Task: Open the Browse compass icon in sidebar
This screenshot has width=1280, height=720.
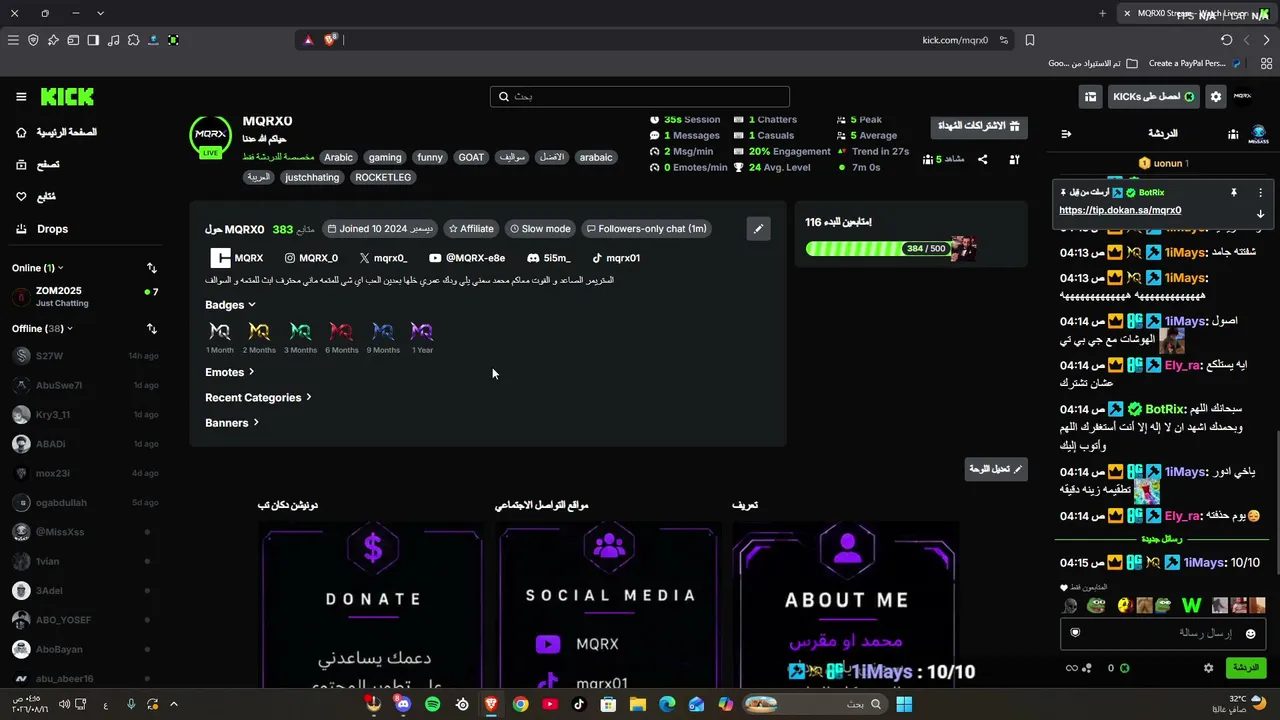Action: (x=21, y=164)
